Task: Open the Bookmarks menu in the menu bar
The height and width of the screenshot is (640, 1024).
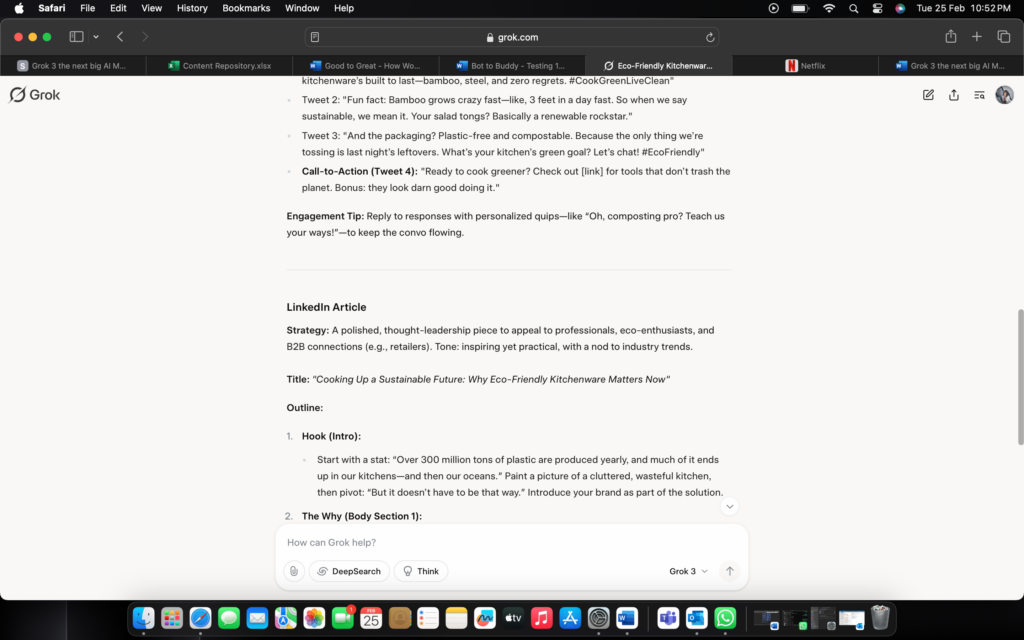Action: pyautogui.click(x=246, y=8)
